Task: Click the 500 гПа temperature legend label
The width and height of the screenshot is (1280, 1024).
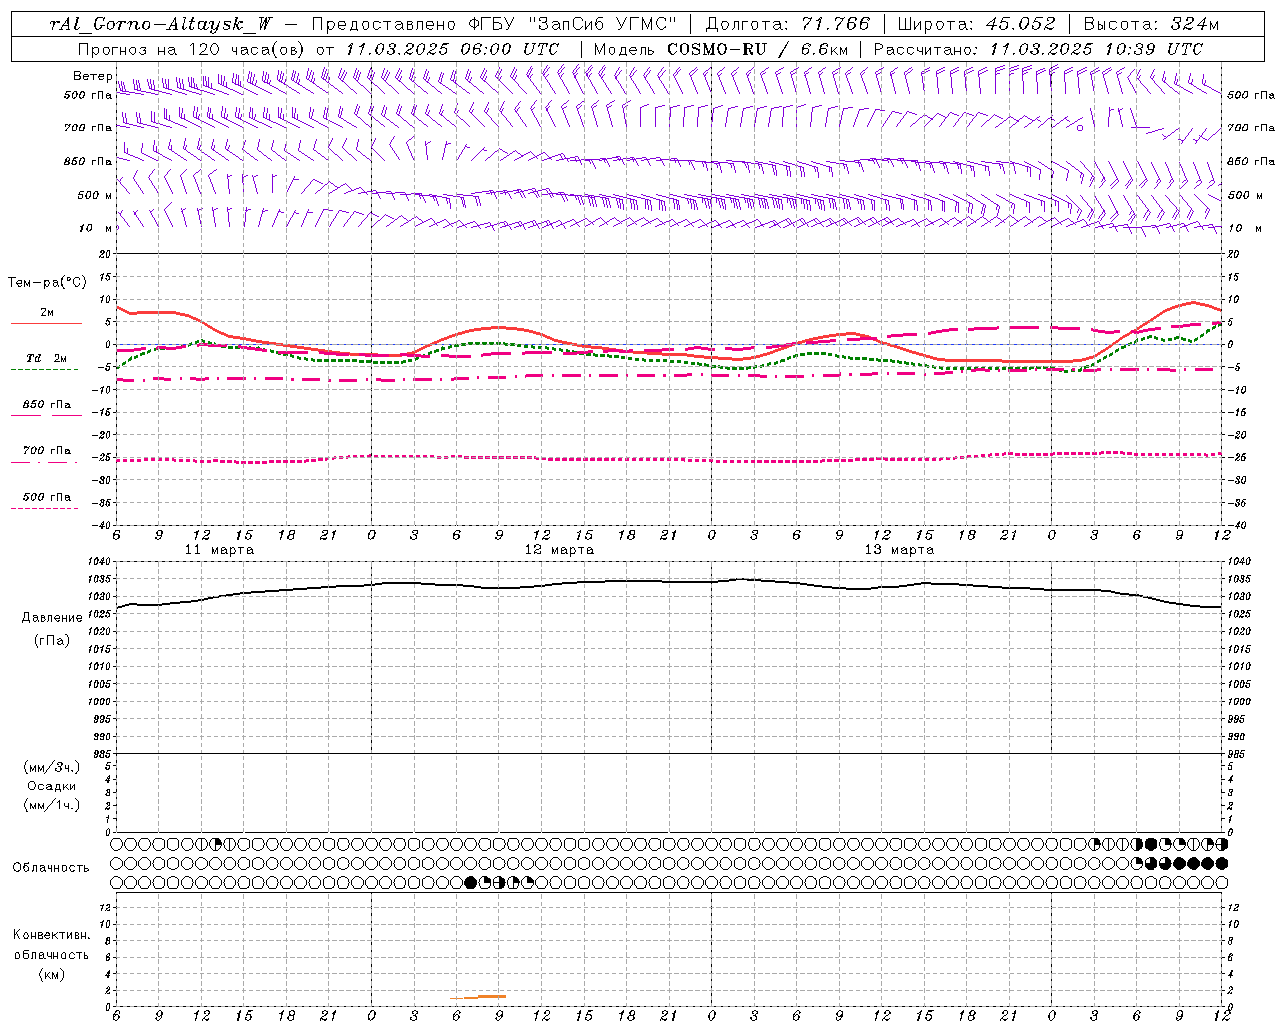Action: click(x=47, y=497)
